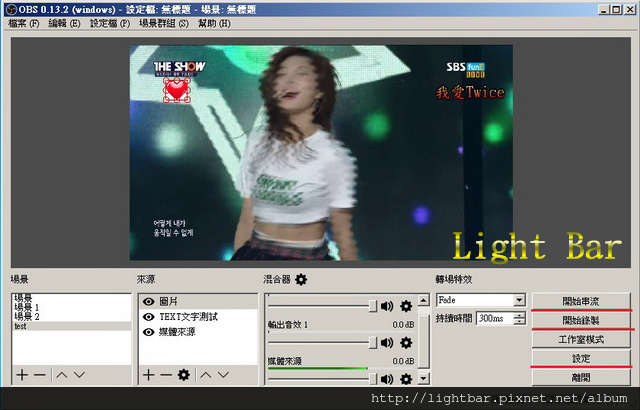Select the 場景 scene
The width and height of the screenshot is (640, 410).
coord(71,299)
